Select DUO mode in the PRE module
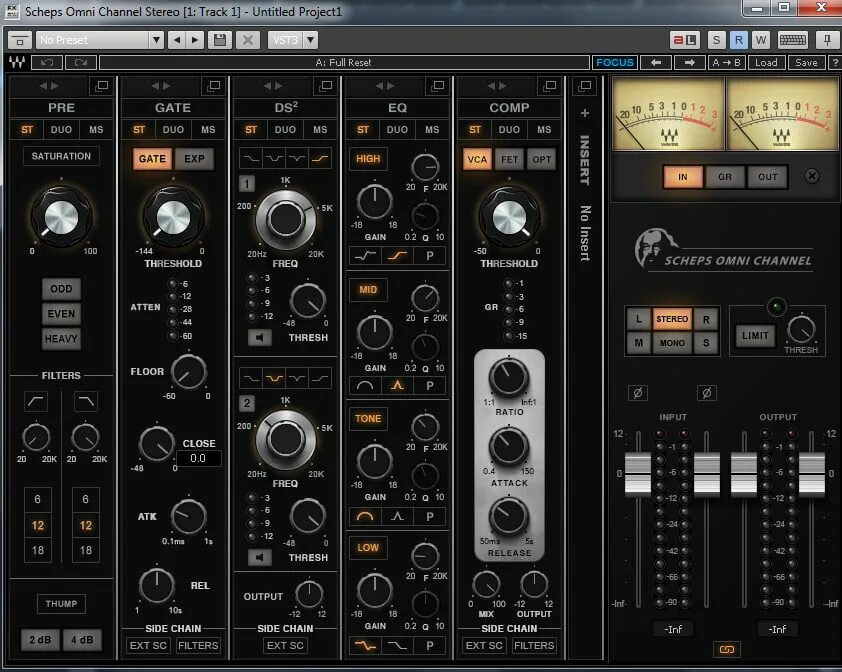 point(60,129)
